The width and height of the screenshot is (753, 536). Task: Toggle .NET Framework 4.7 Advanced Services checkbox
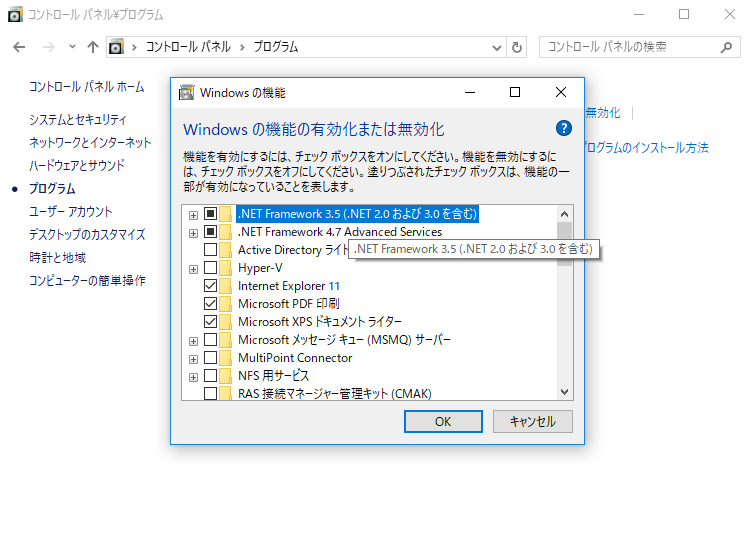(210, 231)
